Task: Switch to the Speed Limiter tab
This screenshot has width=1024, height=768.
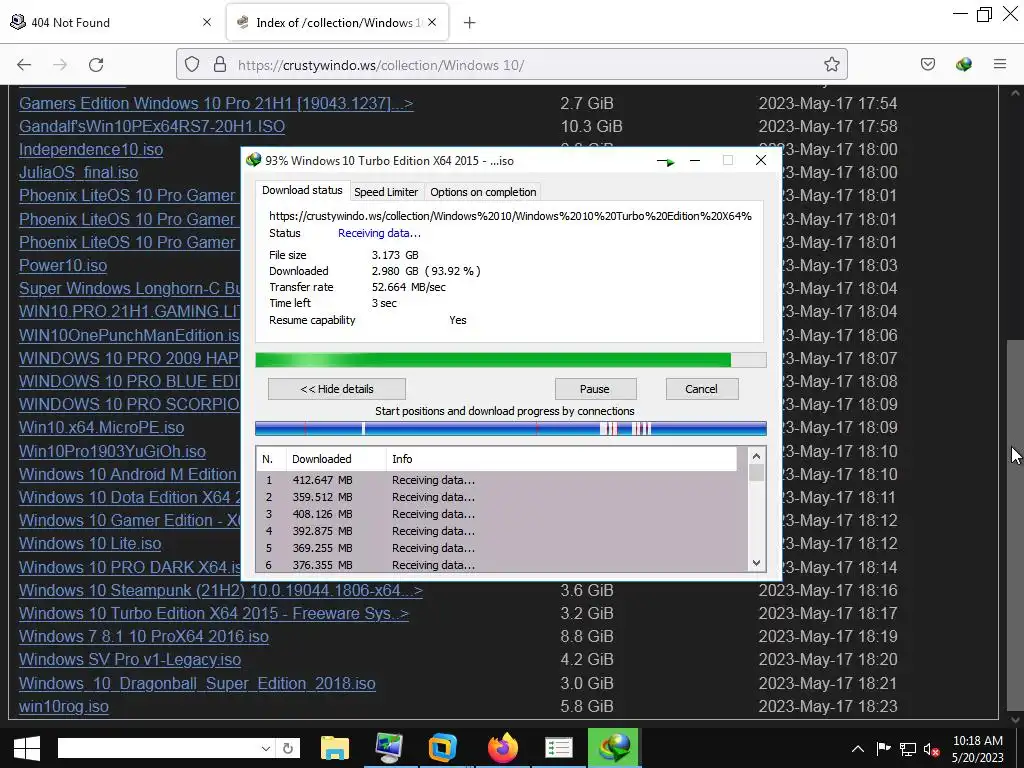Action: tap(386, 192)
